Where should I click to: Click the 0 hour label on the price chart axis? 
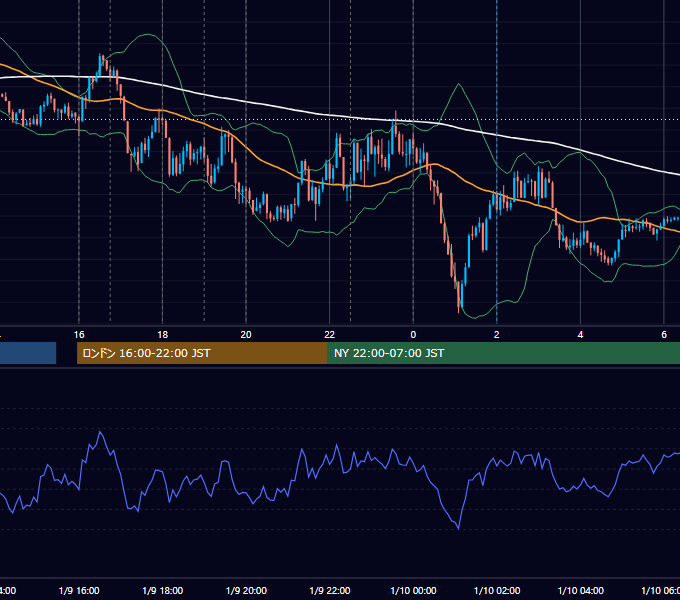(x=413, y=335)
